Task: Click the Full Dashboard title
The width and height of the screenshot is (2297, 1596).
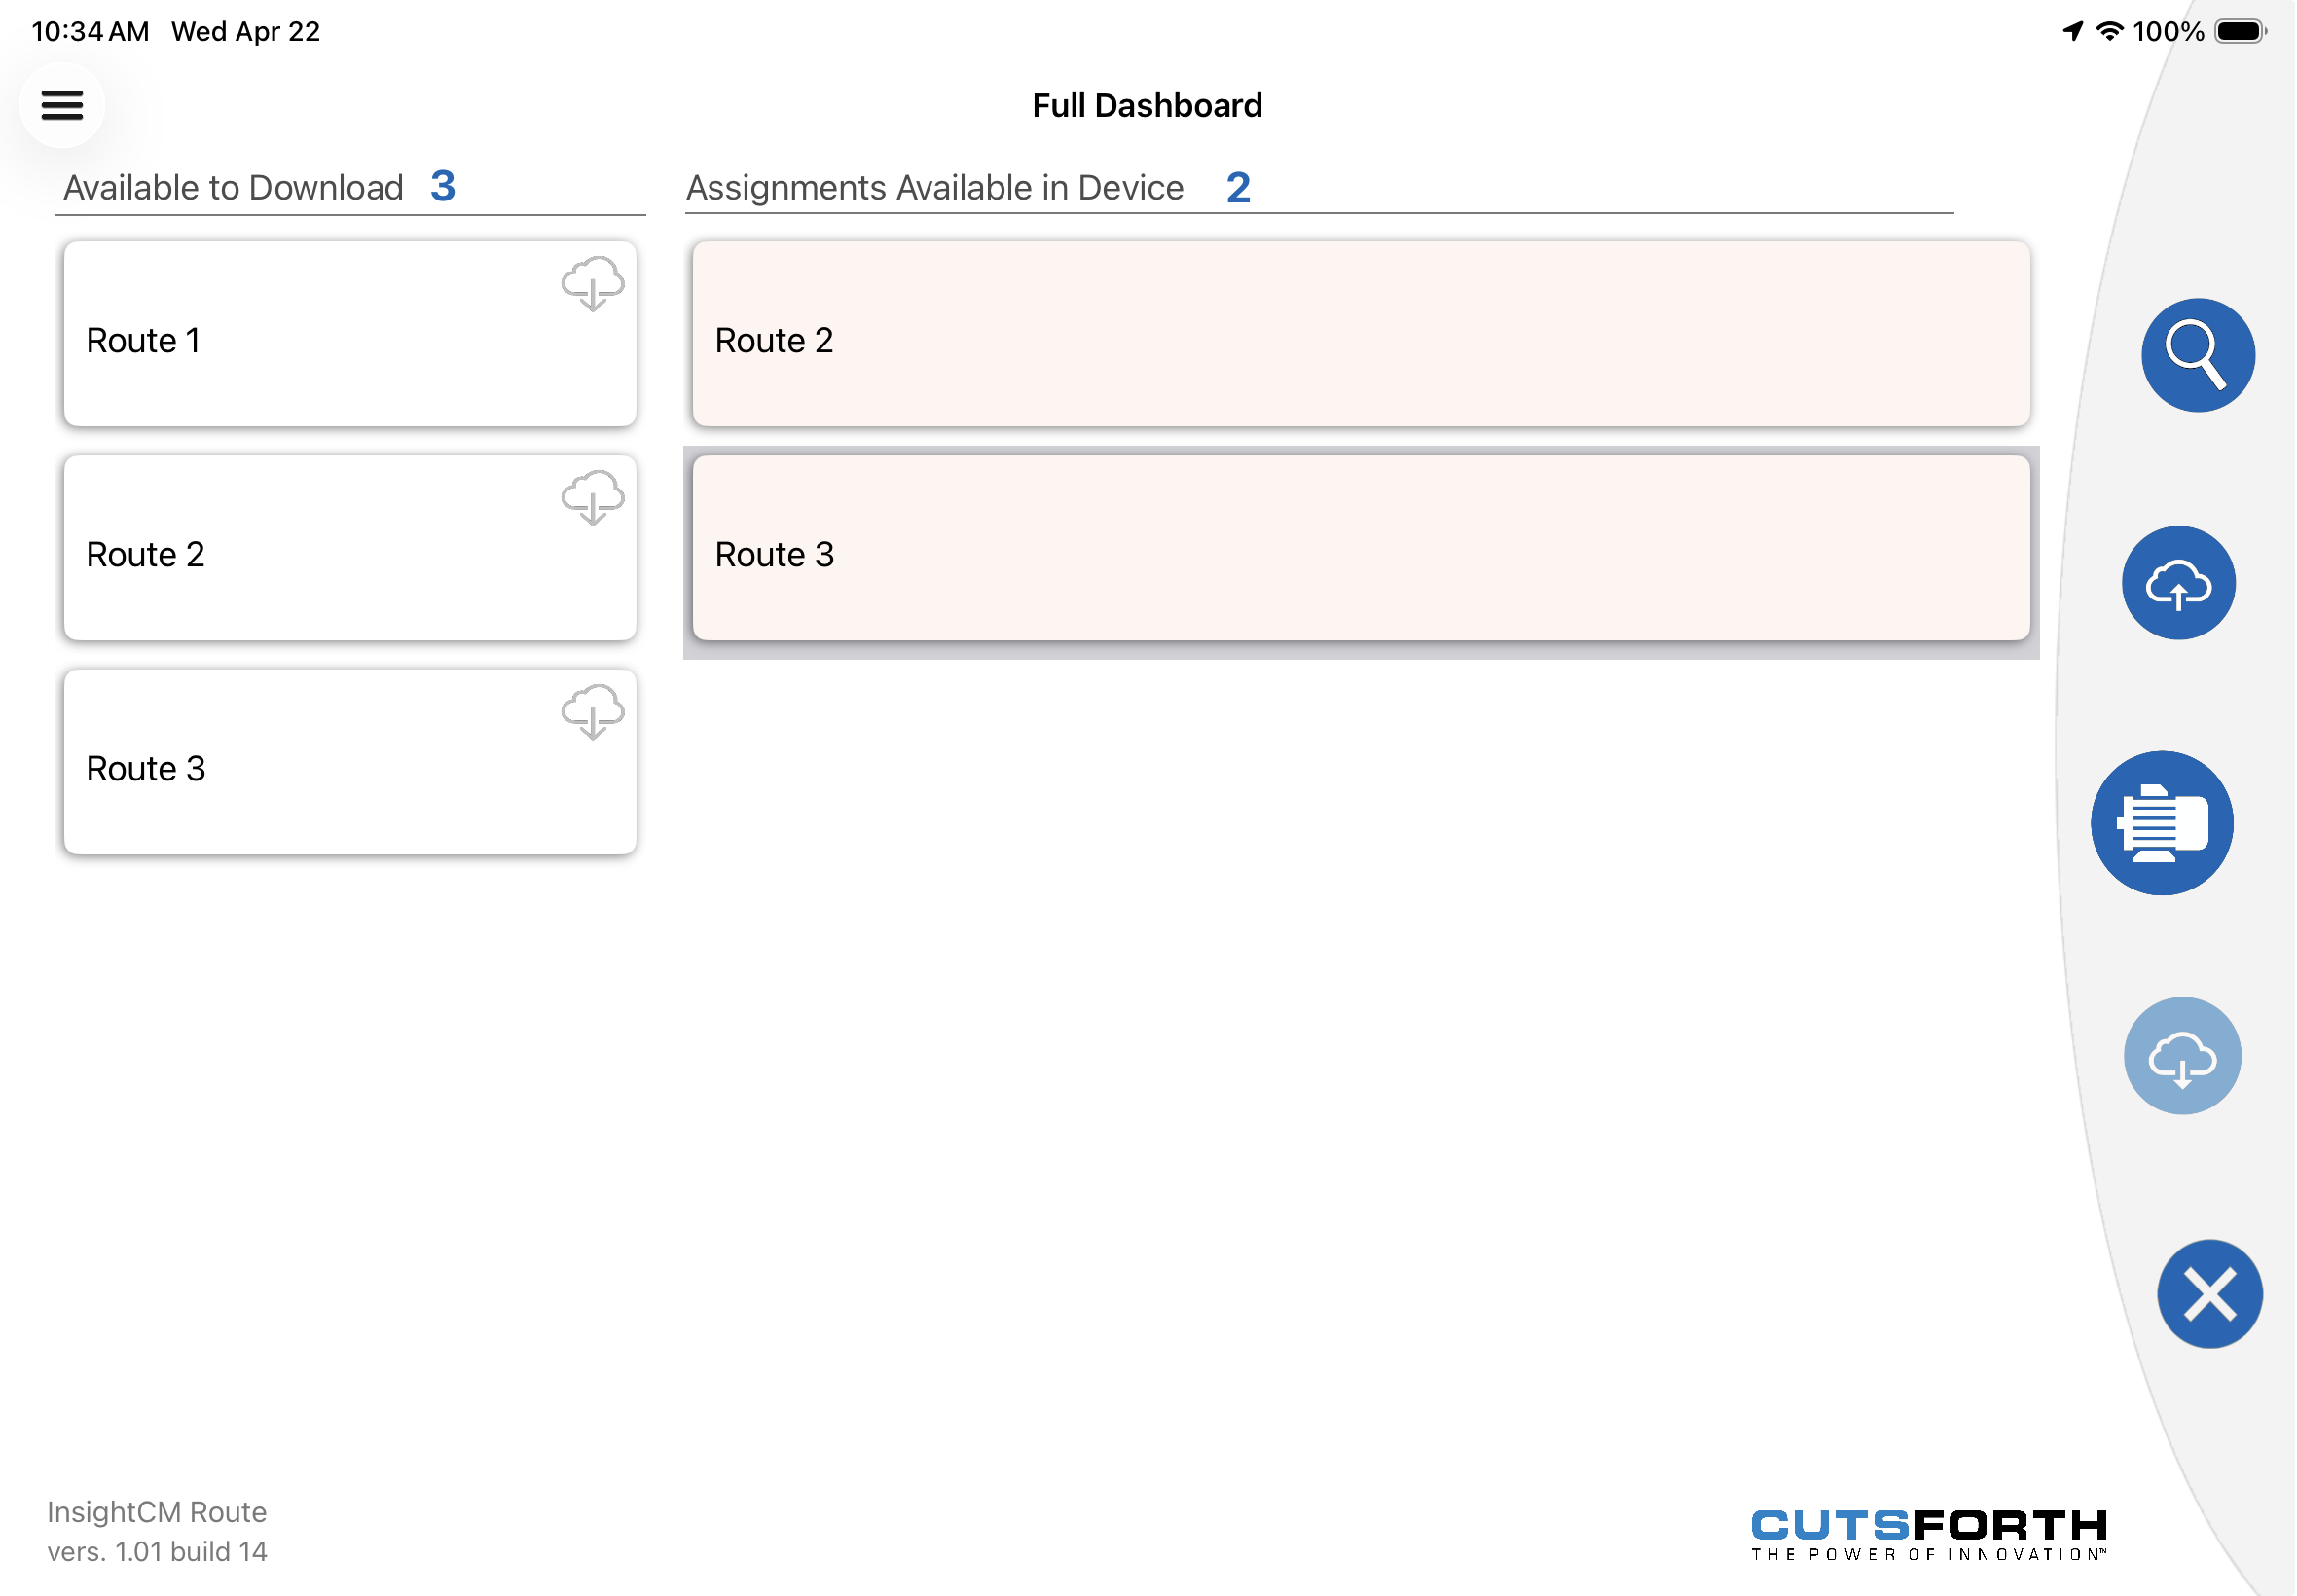Action: tap(1147, 105)
